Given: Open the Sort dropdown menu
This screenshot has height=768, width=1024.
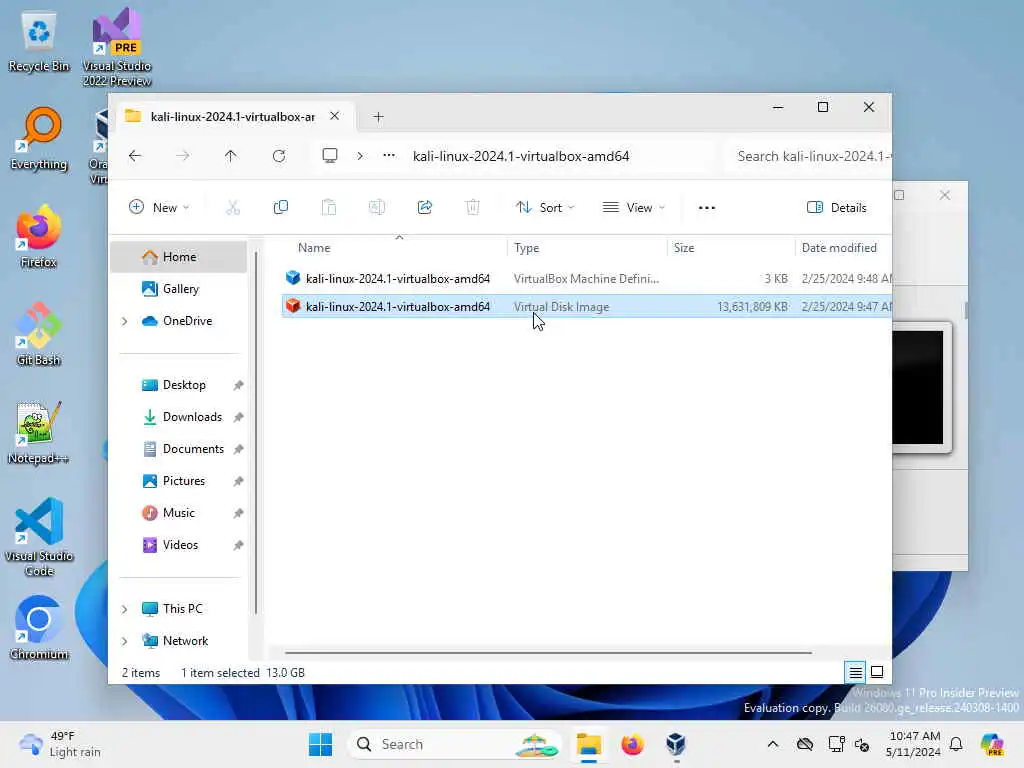Looking at the screenshot, I should (x=545, y=208).
